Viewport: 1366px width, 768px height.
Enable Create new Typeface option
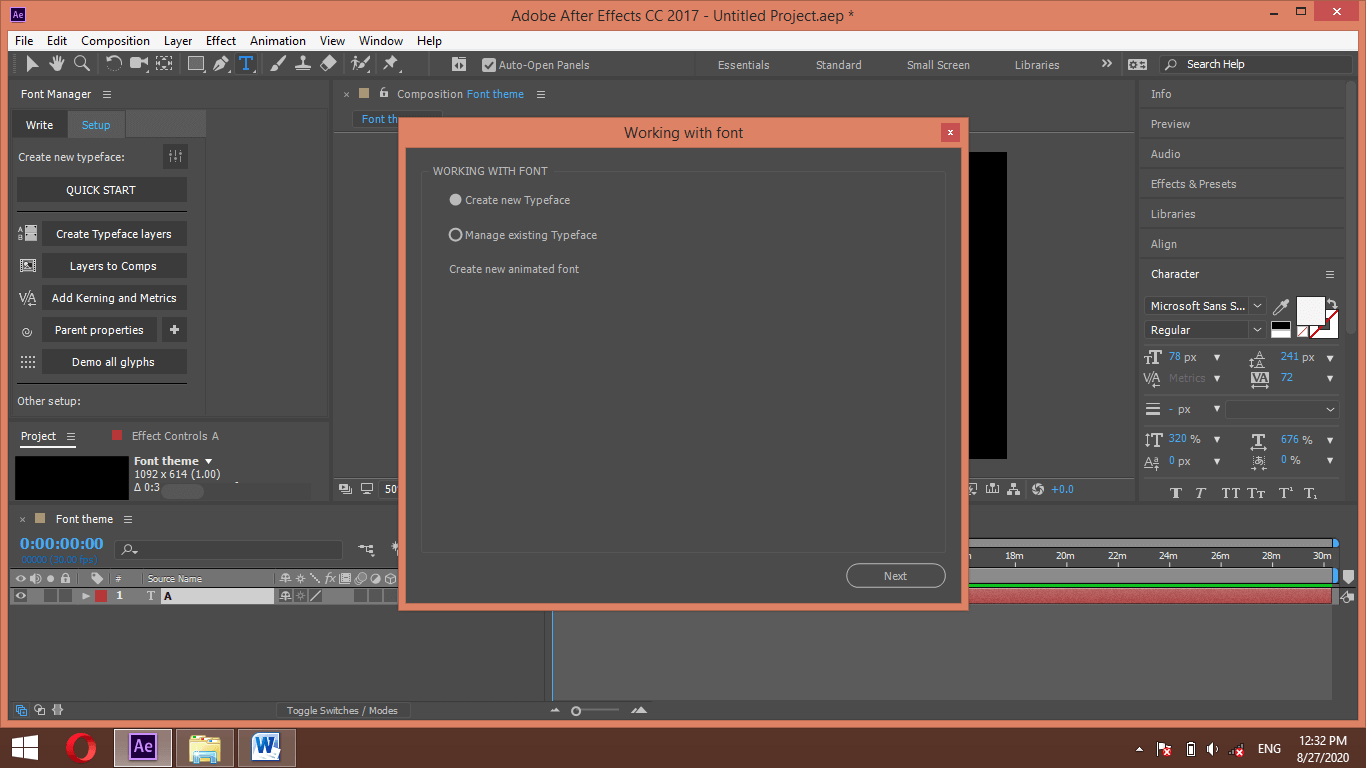pos(455,199)
